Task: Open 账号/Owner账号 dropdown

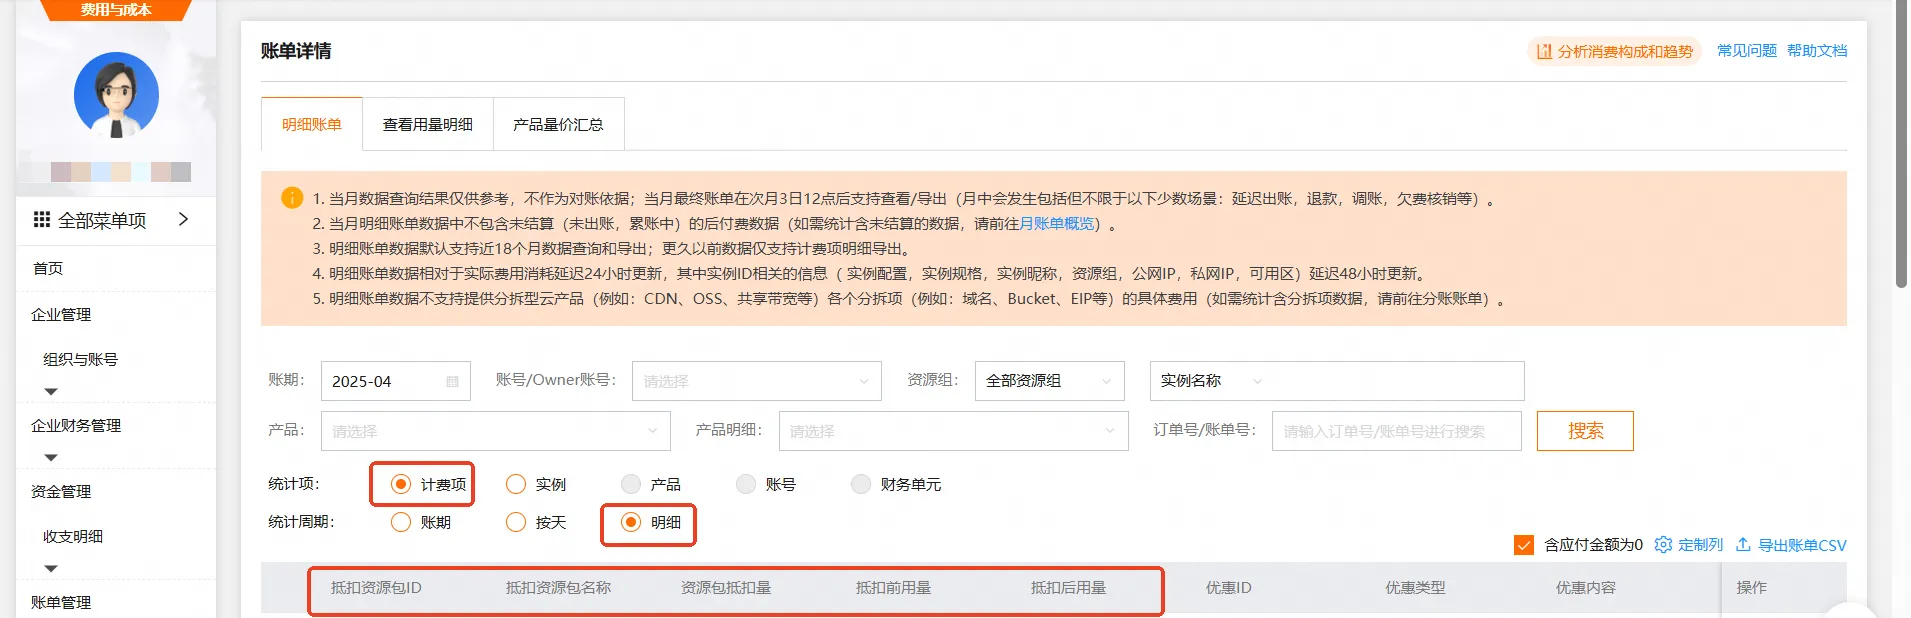Action: 756,381
